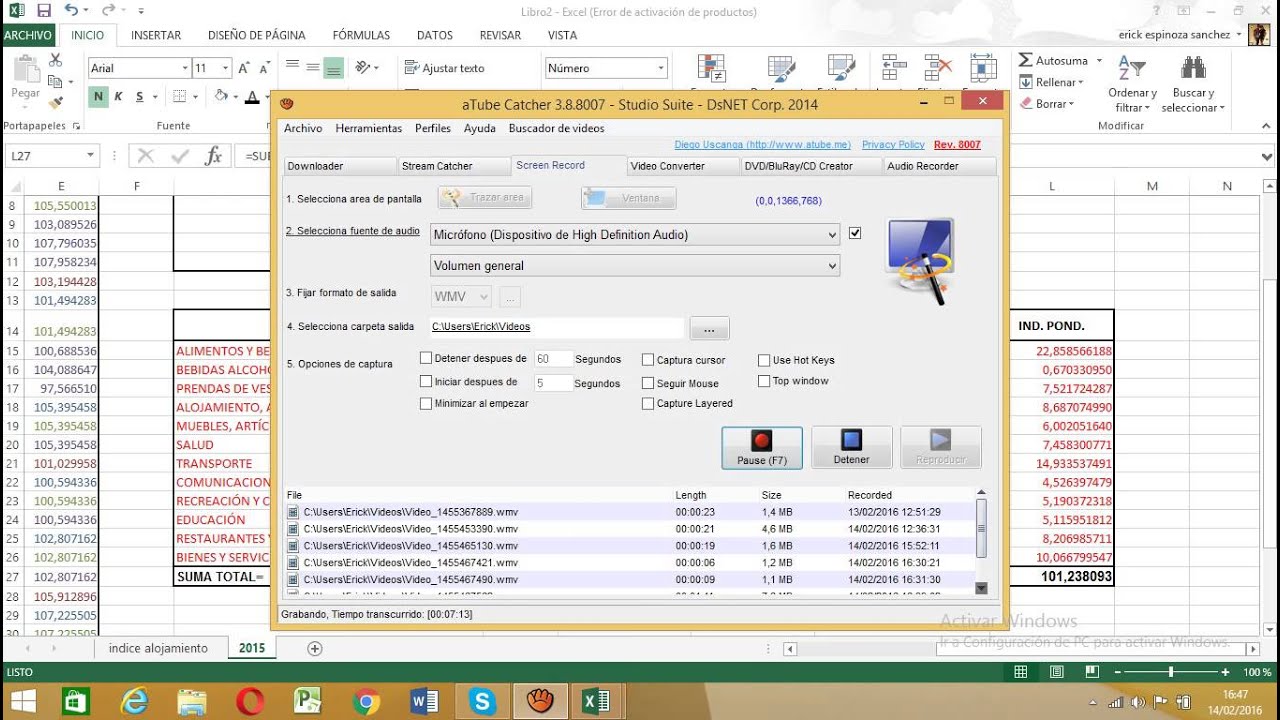The image size is (1280, 720).
Task: Open the 2015 sheet tab
Action: click(252, 648)
